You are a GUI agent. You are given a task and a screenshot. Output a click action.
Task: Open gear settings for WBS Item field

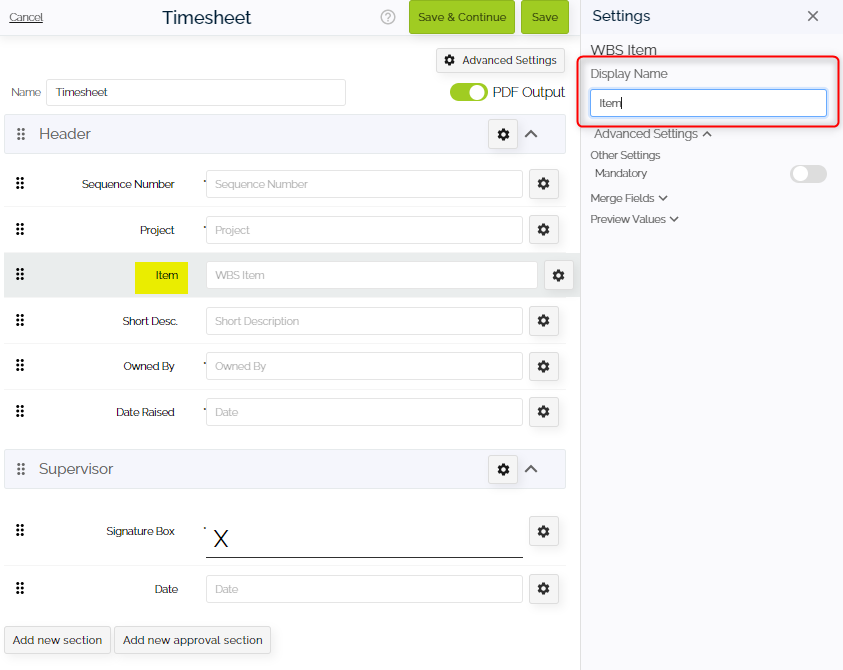click(x=559, y=275)
